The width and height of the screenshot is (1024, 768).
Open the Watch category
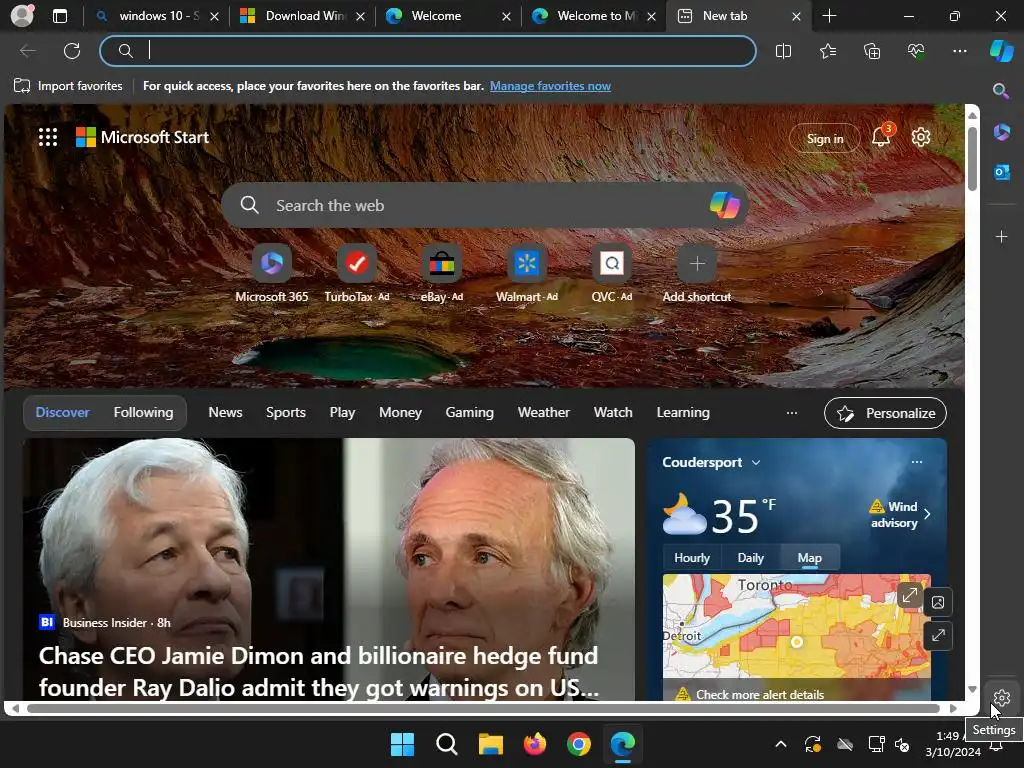[x=613, y=413]
